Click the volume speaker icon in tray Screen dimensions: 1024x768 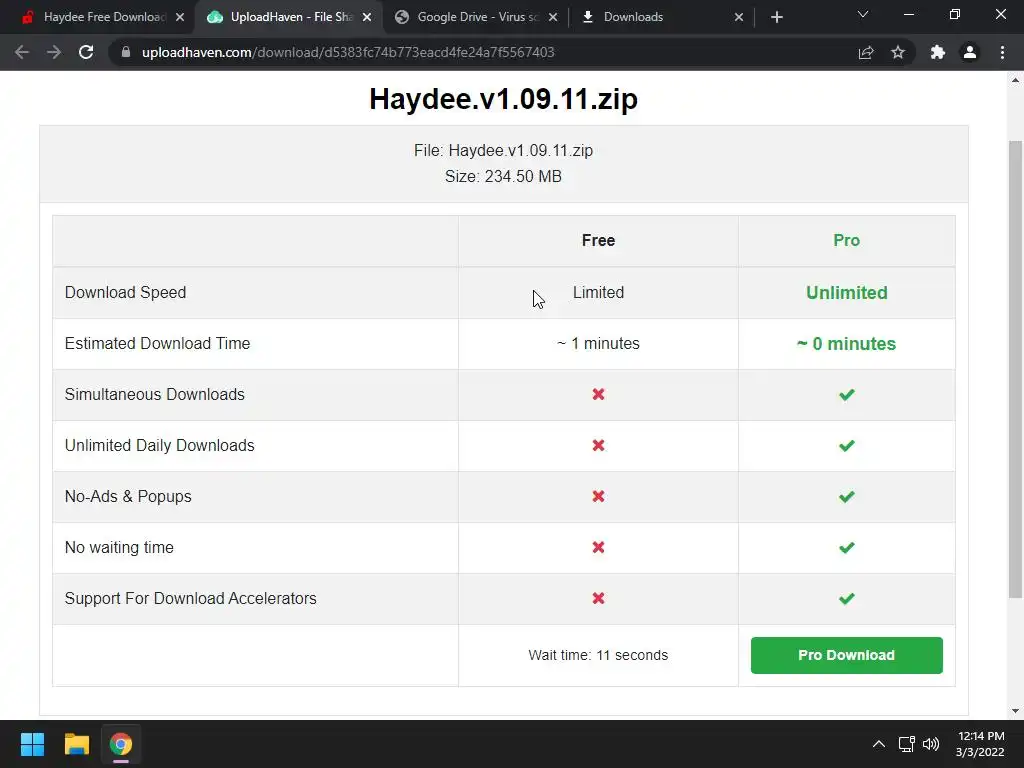[x=931, y=744]
